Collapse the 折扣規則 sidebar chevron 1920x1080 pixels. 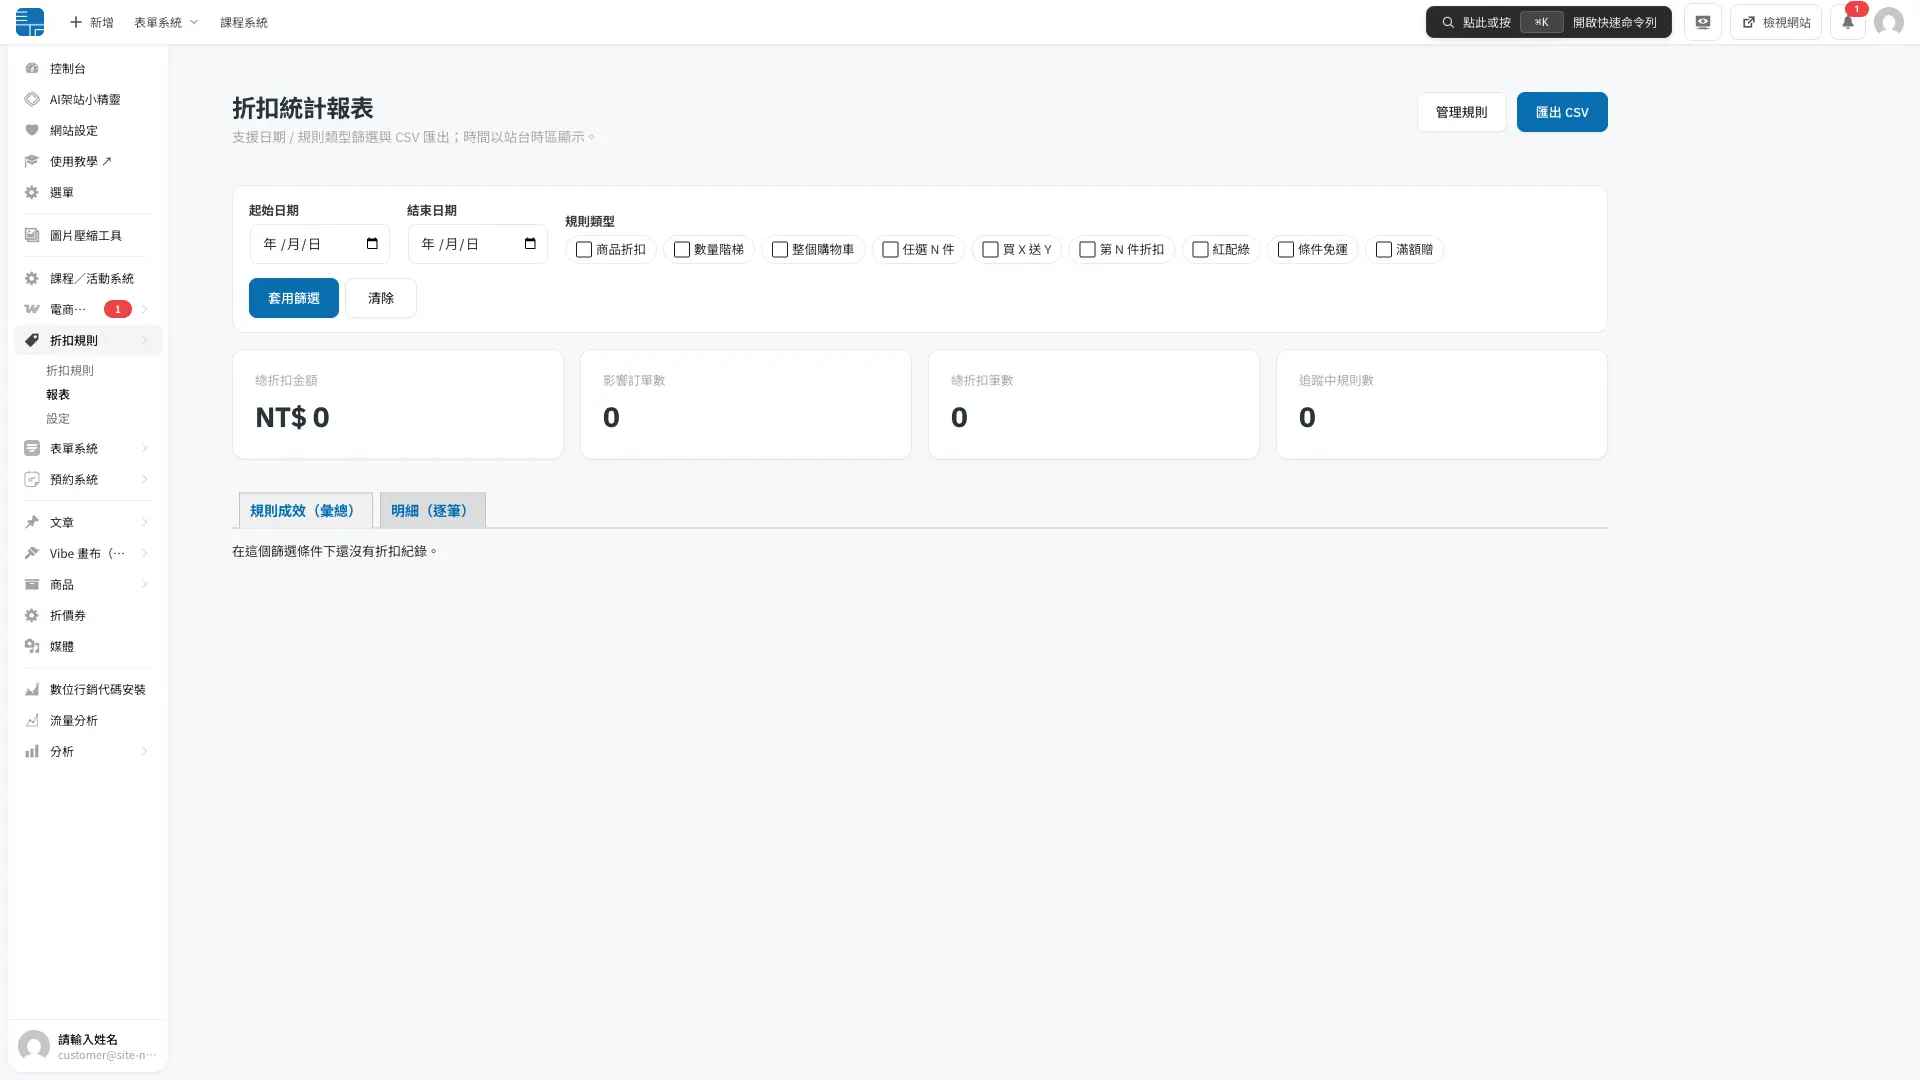pyautogui.click(x=144, y=340)
